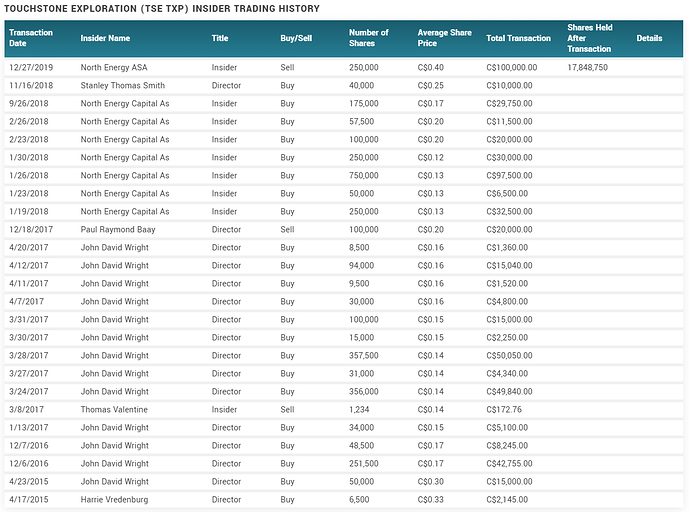Click the 1,234 shares cell
Screen dimensions: 690x512
point(359,410)
